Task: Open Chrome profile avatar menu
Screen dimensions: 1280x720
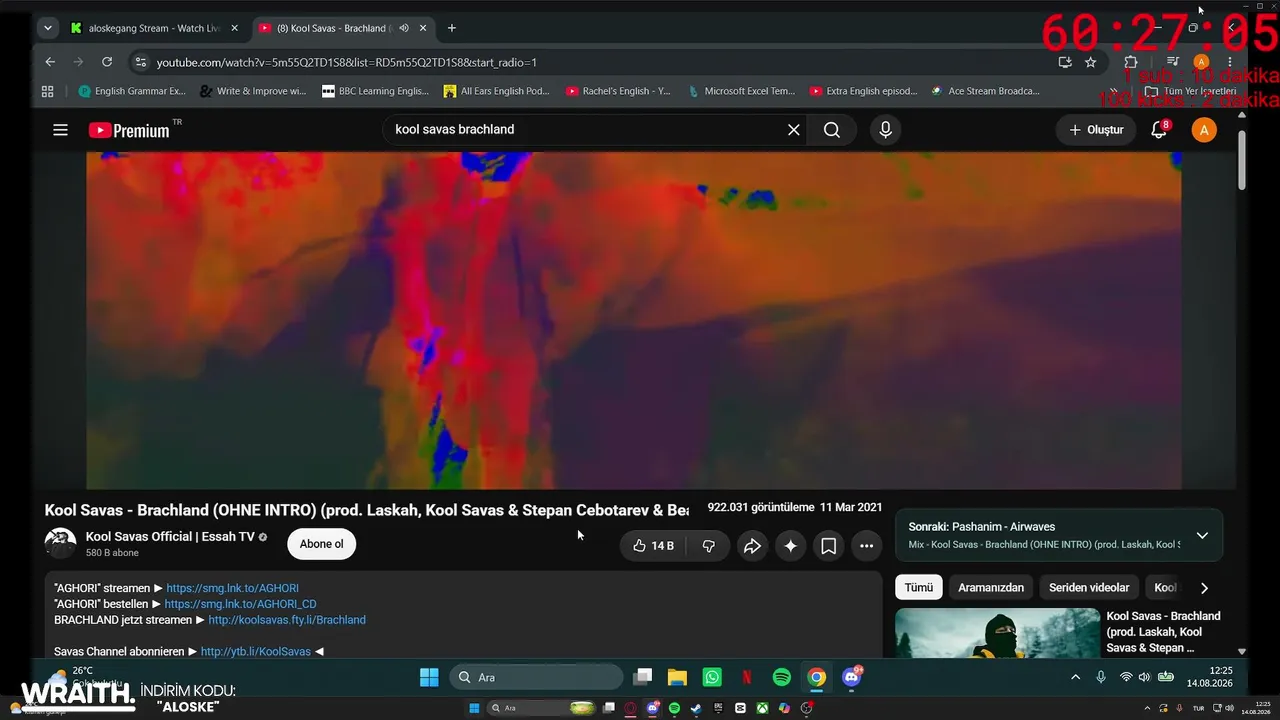Action: coord(1201,62)
